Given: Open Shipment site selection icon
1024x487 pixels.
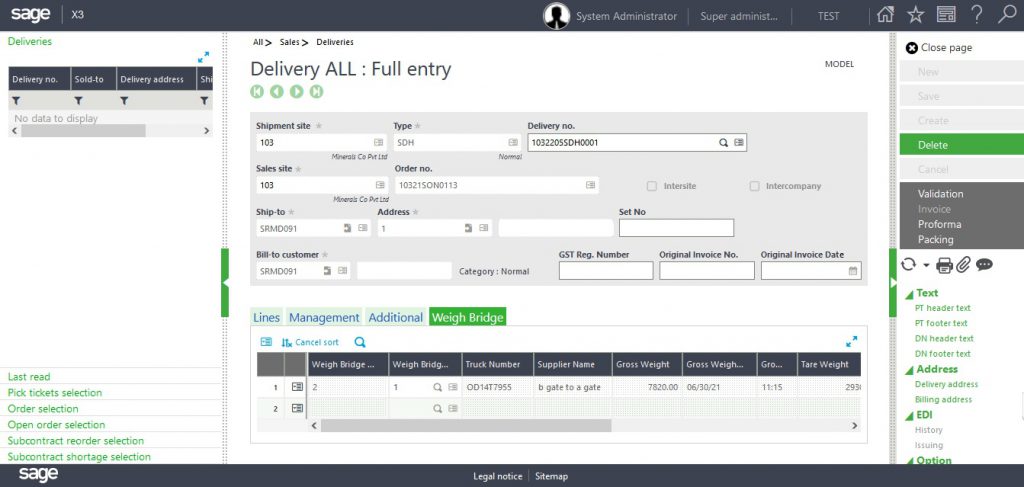Looking at the screenshot, I should coord(378,142).
